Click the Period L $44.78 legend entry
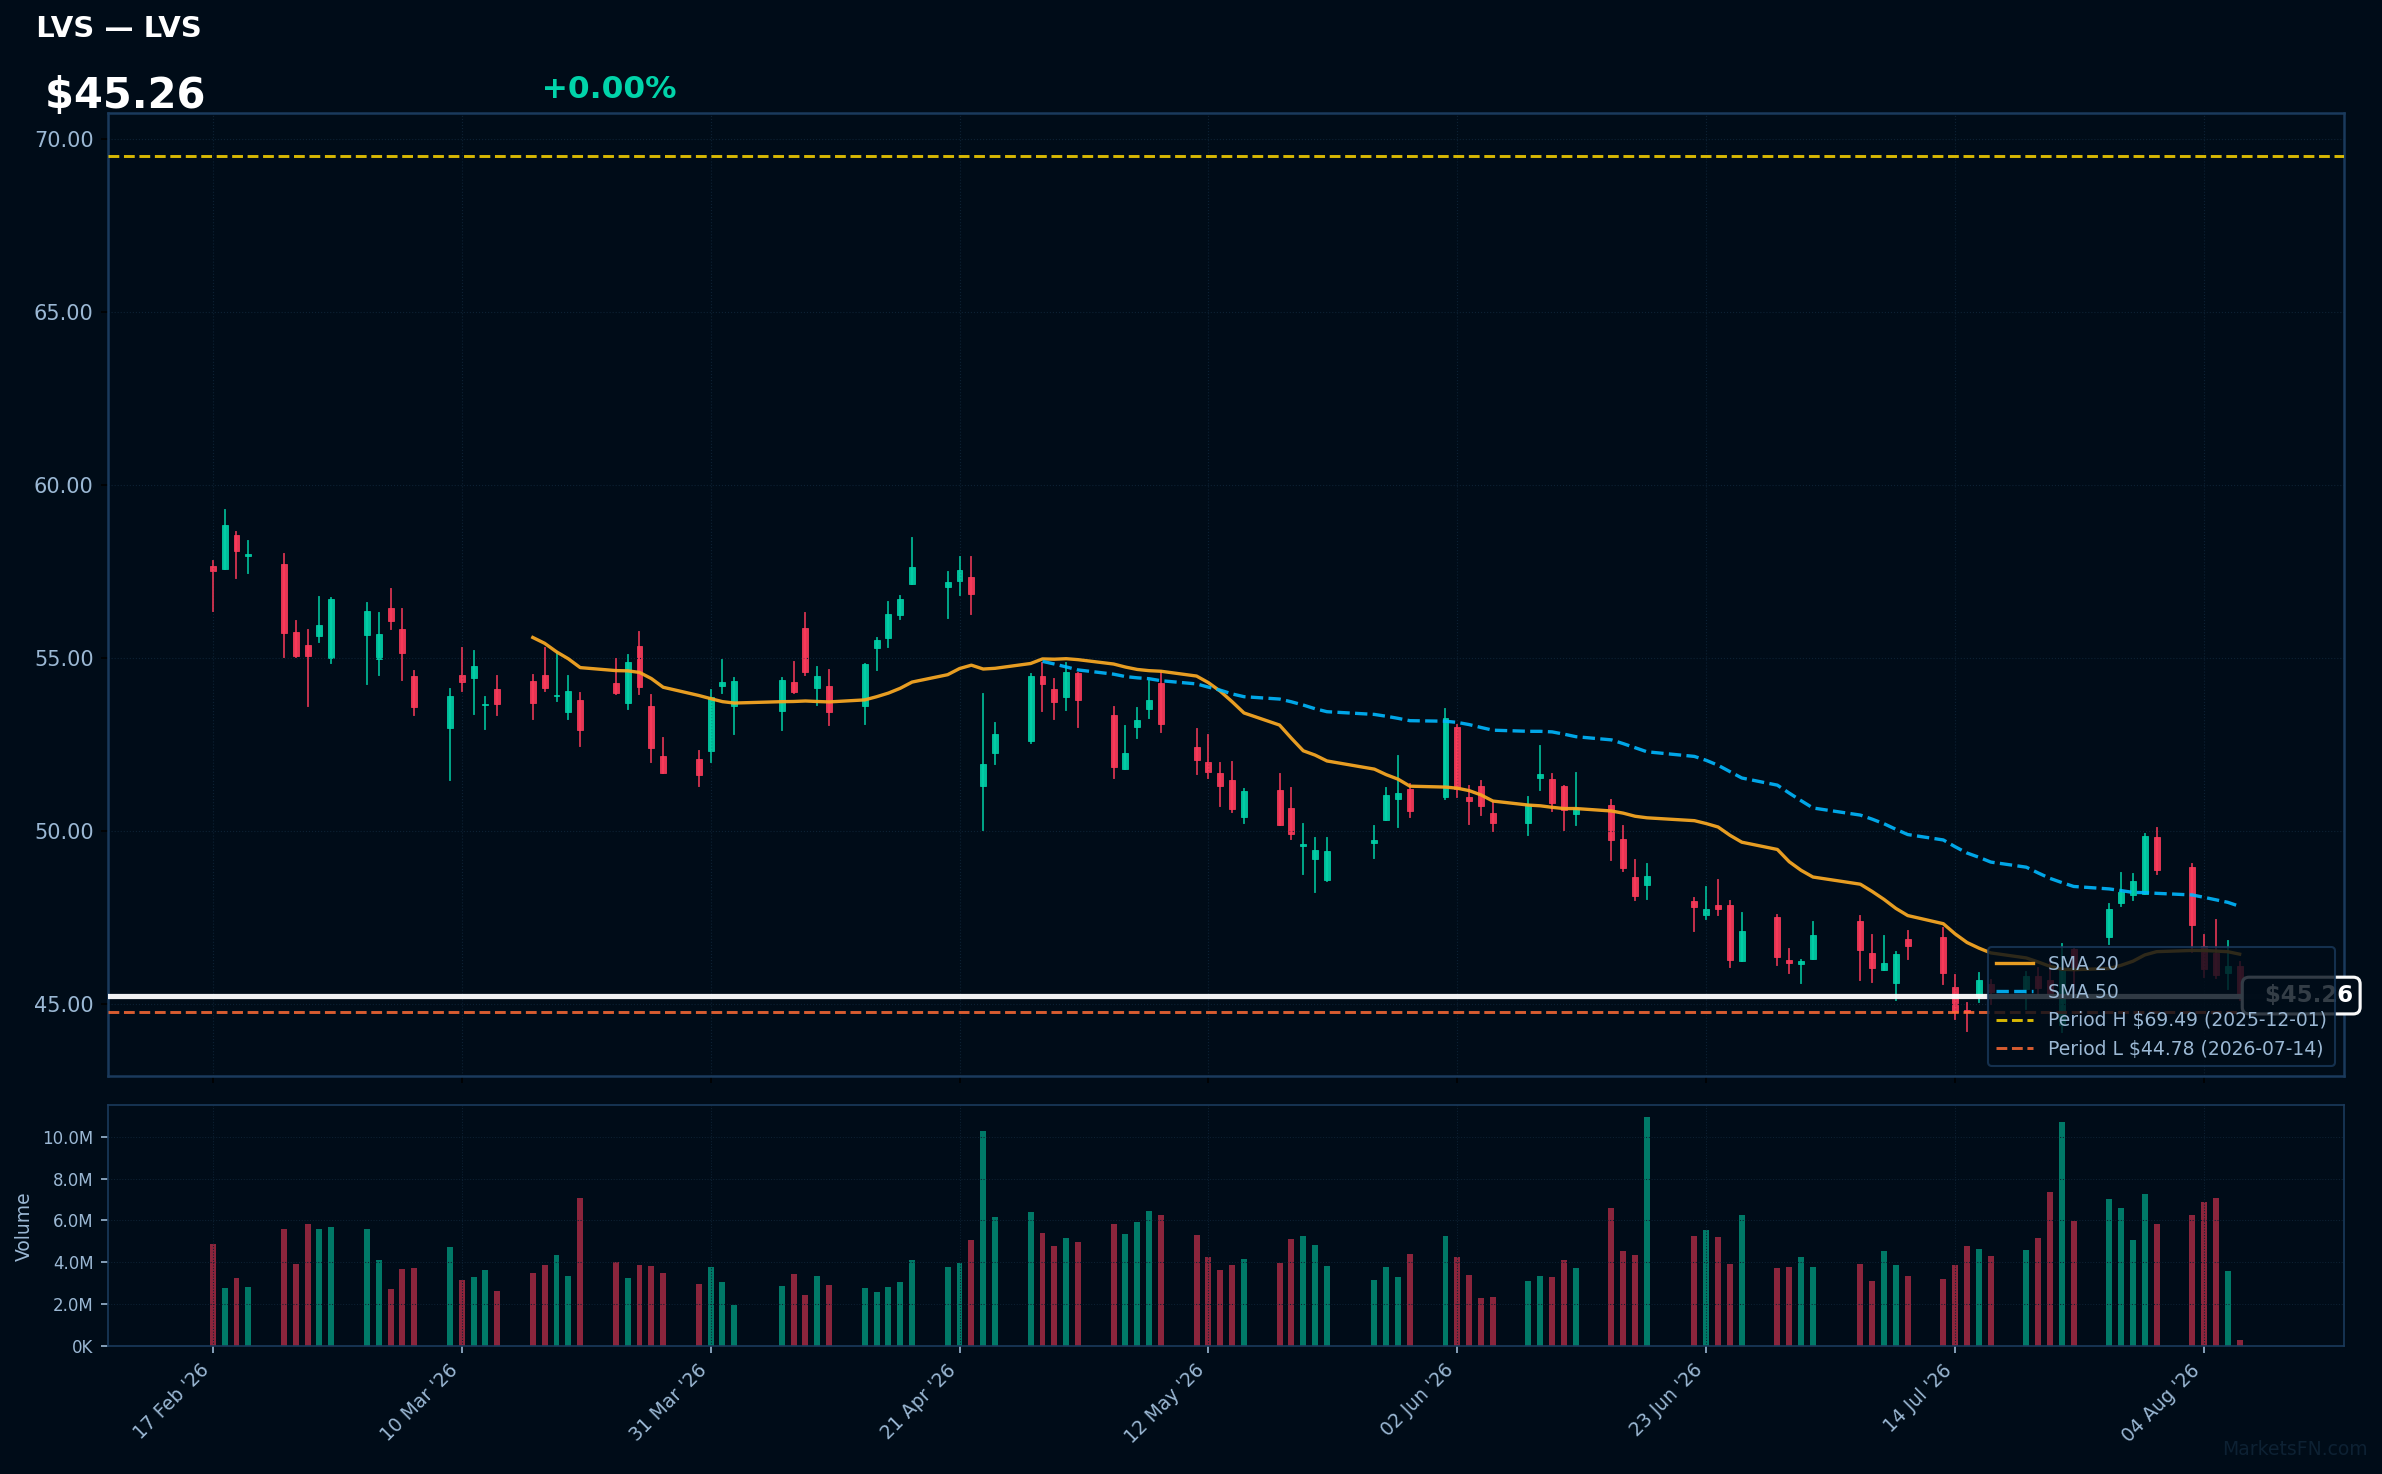Viewport: 2382px width, 1474px height. (x=2160, y=1049)
